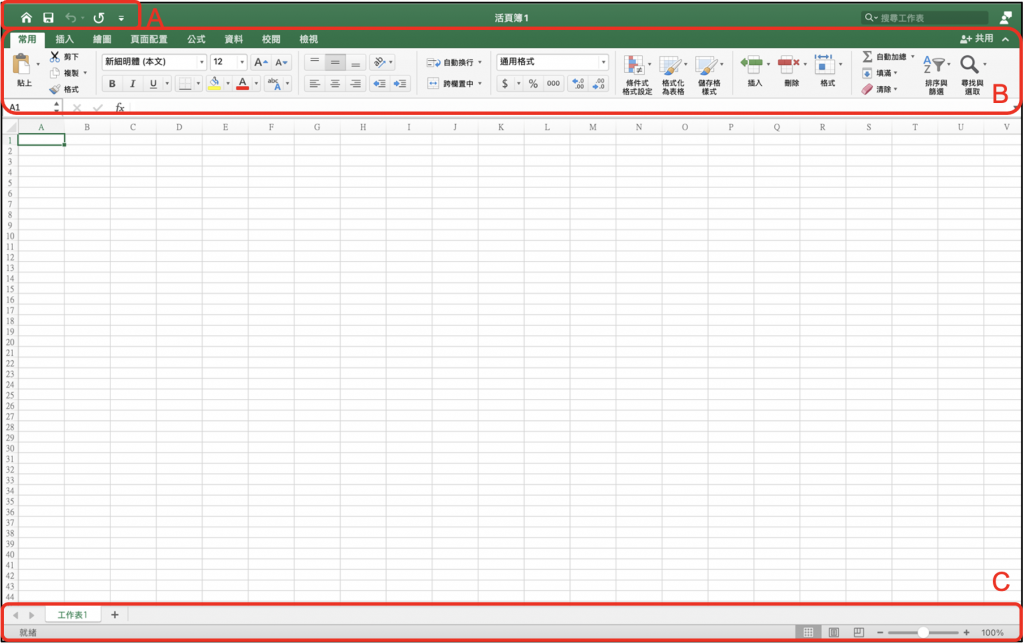Open the cell borders dropdown
This screenshot has height=643, width=1024.
pos(198,84)
